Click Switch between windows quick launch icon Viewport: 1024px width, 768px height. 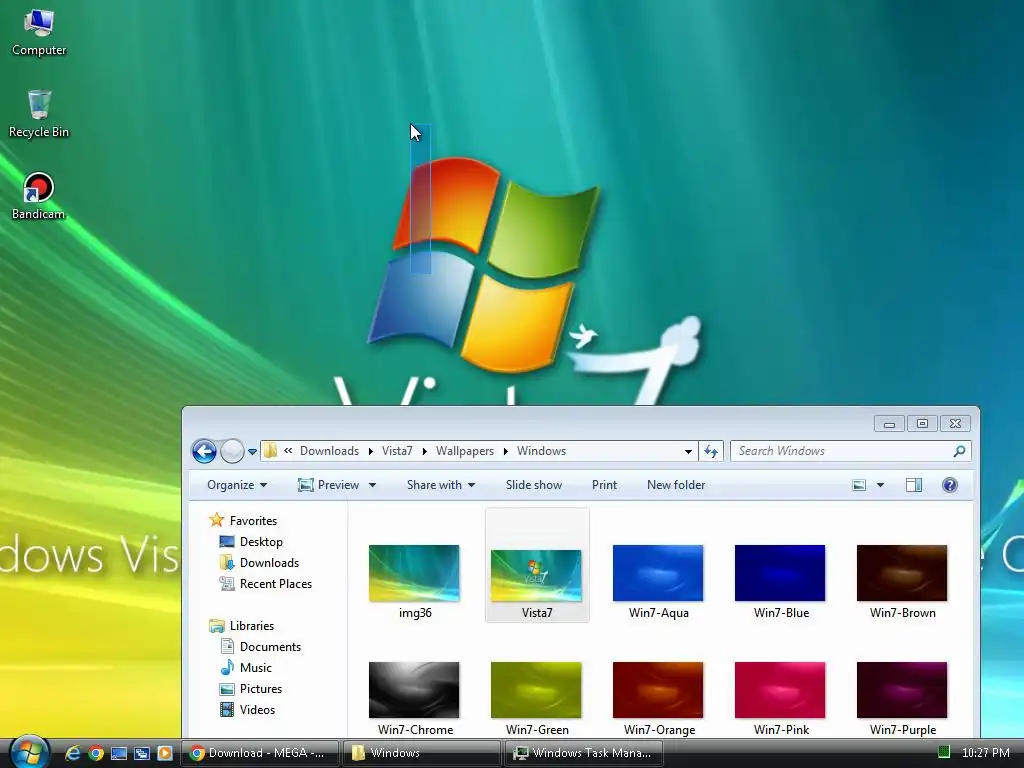click(142, 753)
